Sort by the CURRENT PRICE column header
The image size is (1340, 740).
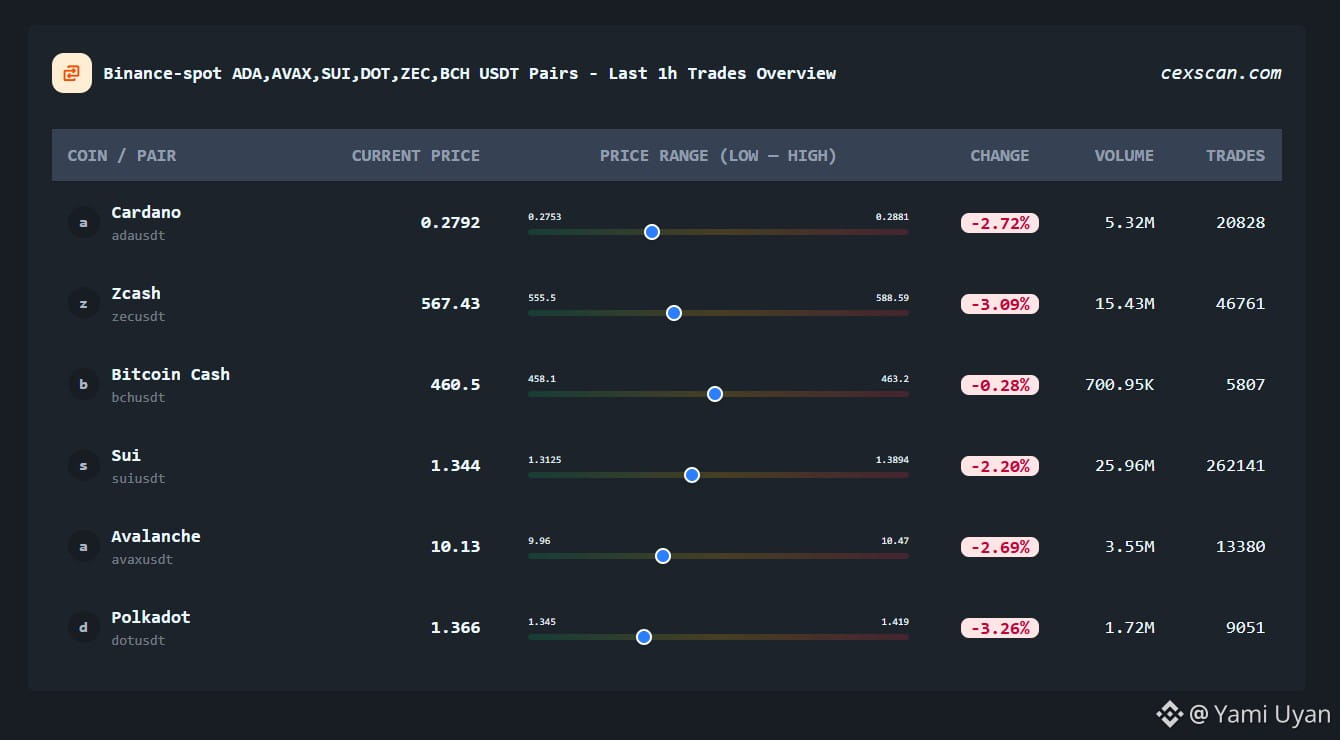416,155
